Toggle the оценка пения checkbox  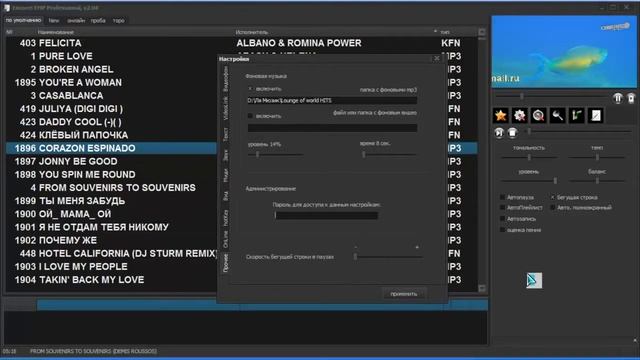(x=502, y=230)
